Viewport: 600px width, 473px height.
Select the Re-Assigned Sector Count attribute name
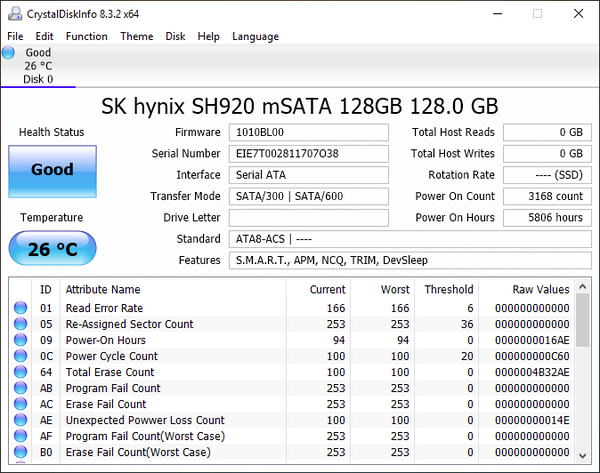pyautogui.click(x=130, y=324)
